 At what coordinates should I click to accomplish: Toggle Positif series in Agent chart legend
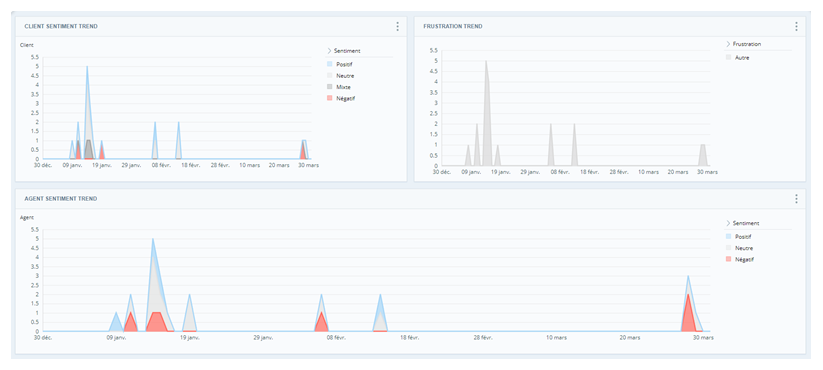[x=740, y=236]
